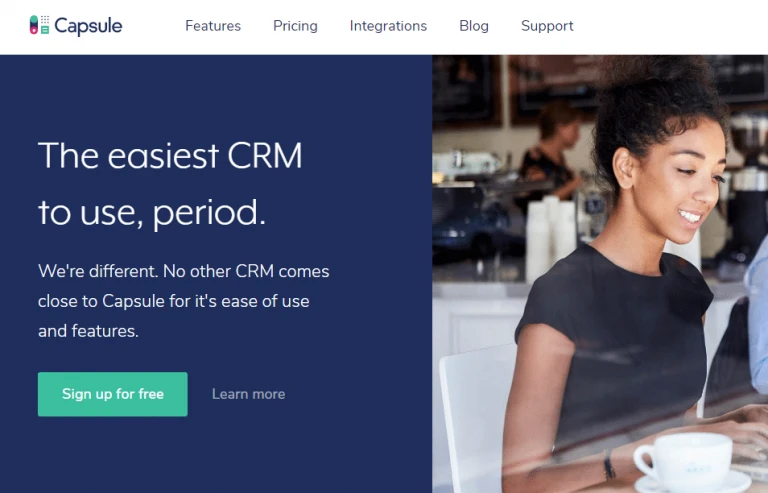
Task: Click the 'to use, period.' headline line
Action: 152,213
